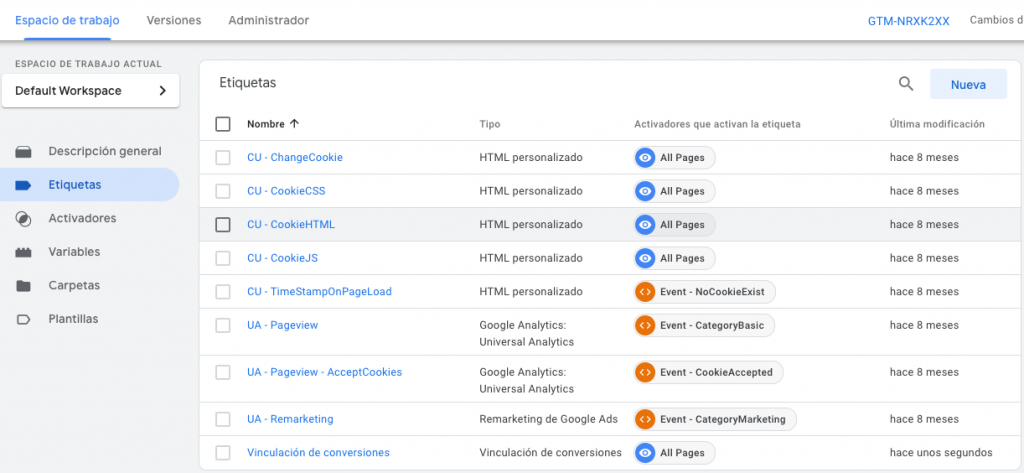Open the Administrador tab
1024x473 pixels.
point(268,20)
